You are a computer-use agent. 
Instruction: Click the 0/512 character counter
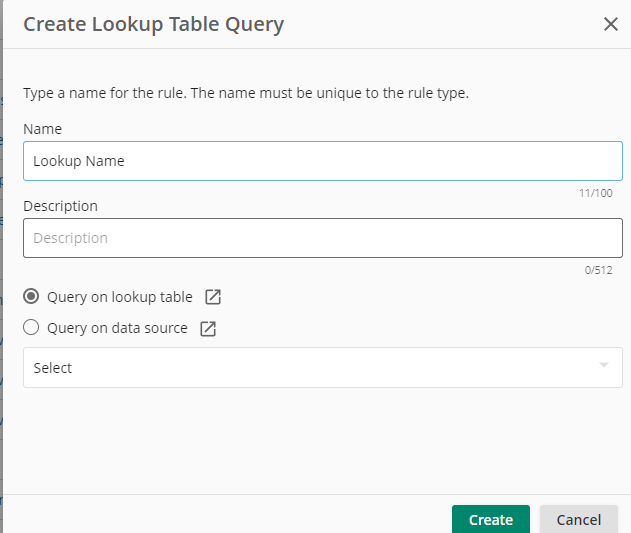[x=598, y=270]
